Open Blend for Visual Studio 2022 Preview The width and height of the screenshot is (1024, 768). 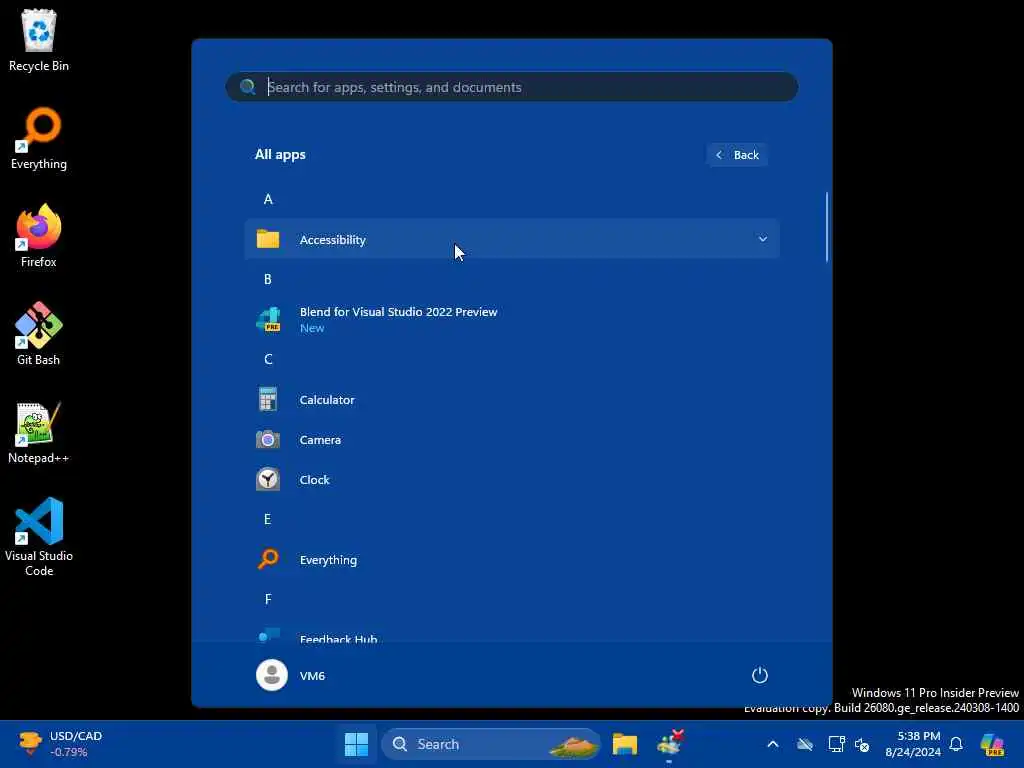[512, 319]
